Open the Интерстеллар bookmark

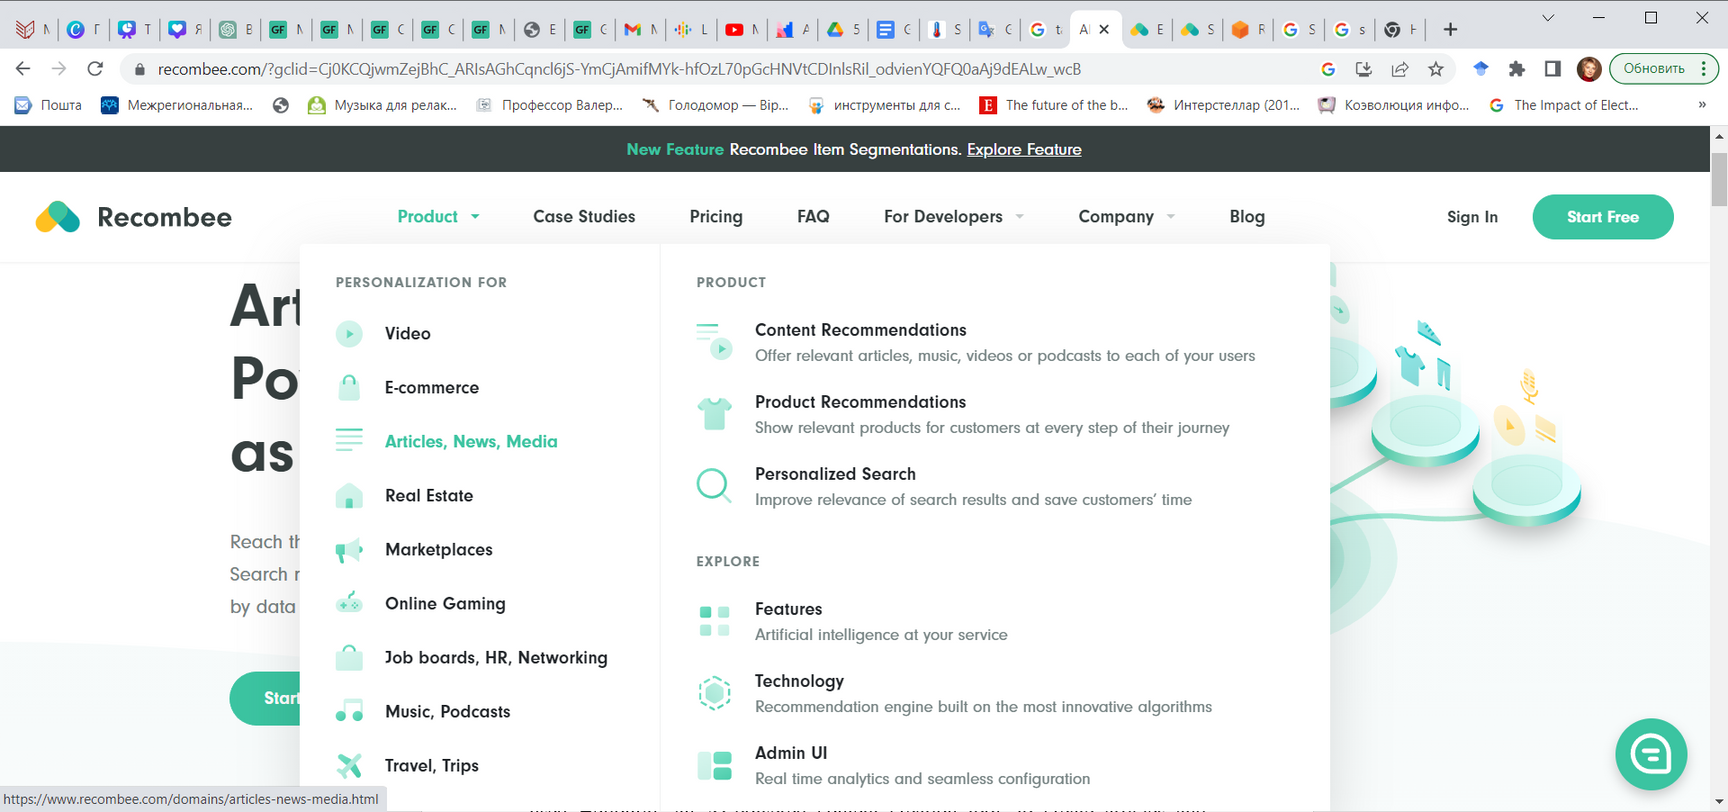pos(1224,105)
